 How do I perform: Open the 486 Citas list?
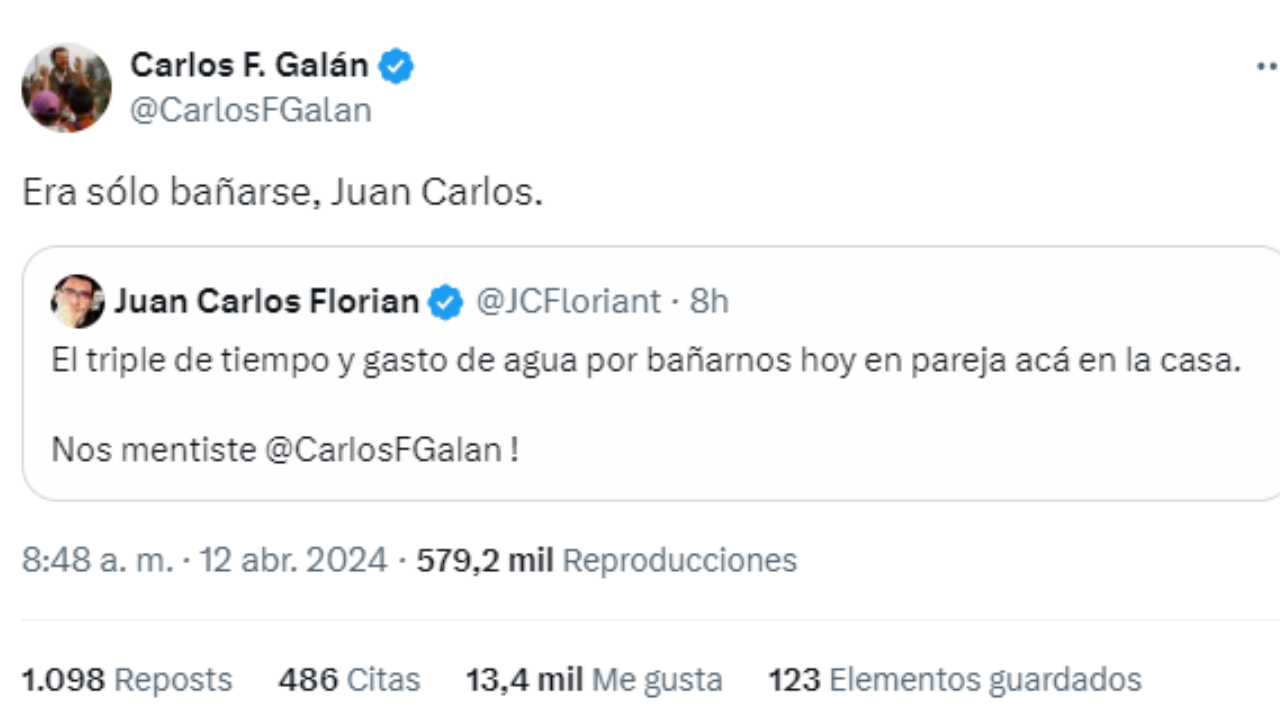[x=347, y=679]
